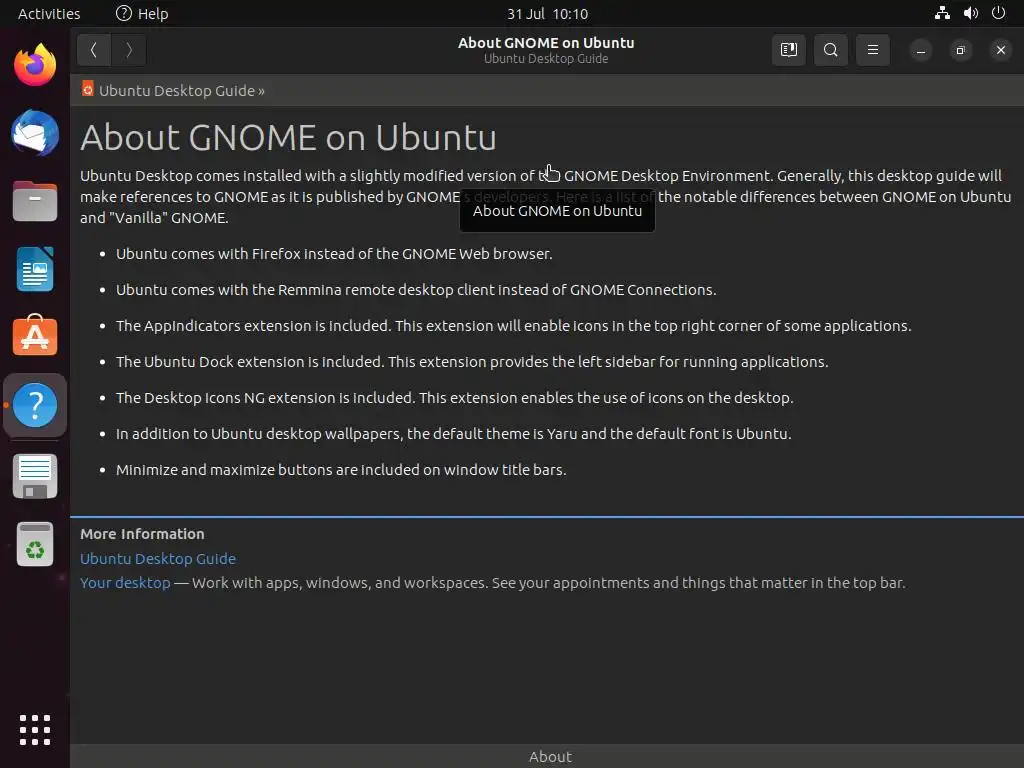Open the Ubuntu Desktop Guide link
This screenshot has width=1024, height=768.
pyautogui.click(x=158, y=558)
